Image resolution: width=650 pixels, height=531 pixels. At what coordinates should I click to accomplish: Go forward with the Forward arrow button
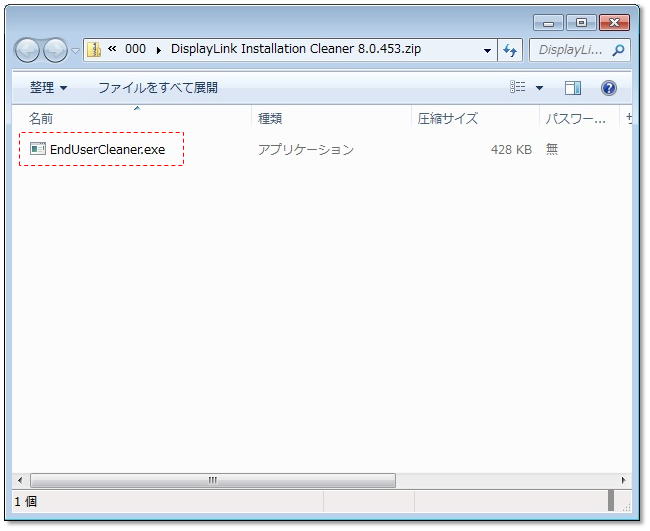pyautogui.click(x=55, y=50)
